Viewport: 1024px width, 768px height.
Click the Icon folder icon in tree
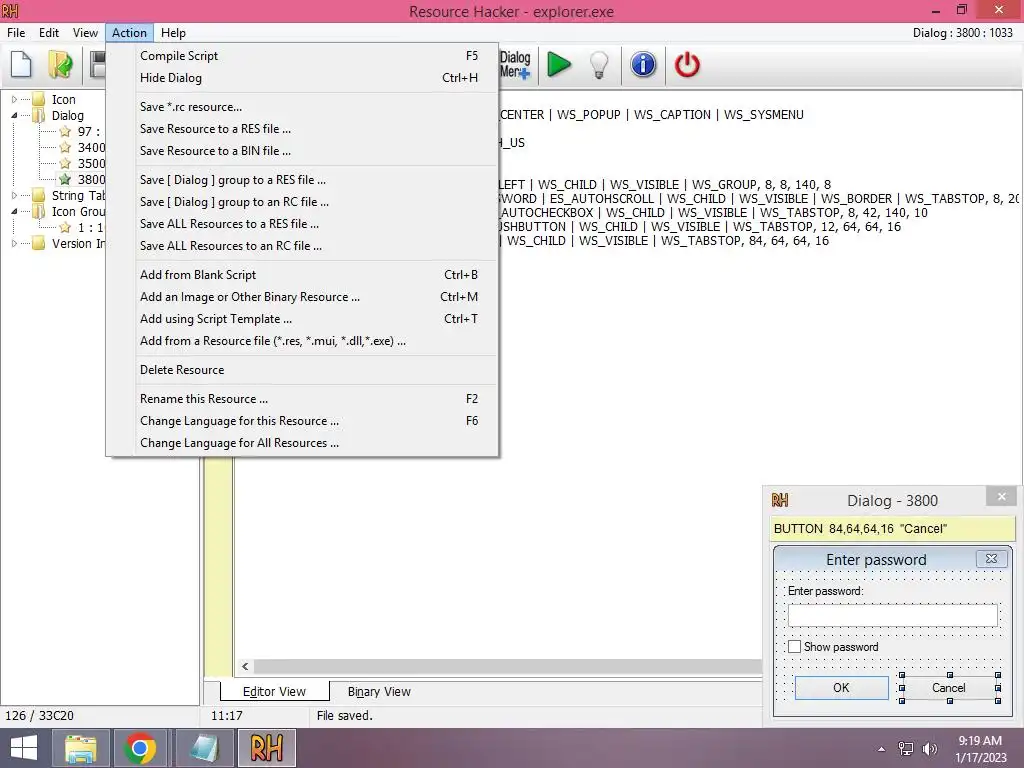click(x=39, y=99)
